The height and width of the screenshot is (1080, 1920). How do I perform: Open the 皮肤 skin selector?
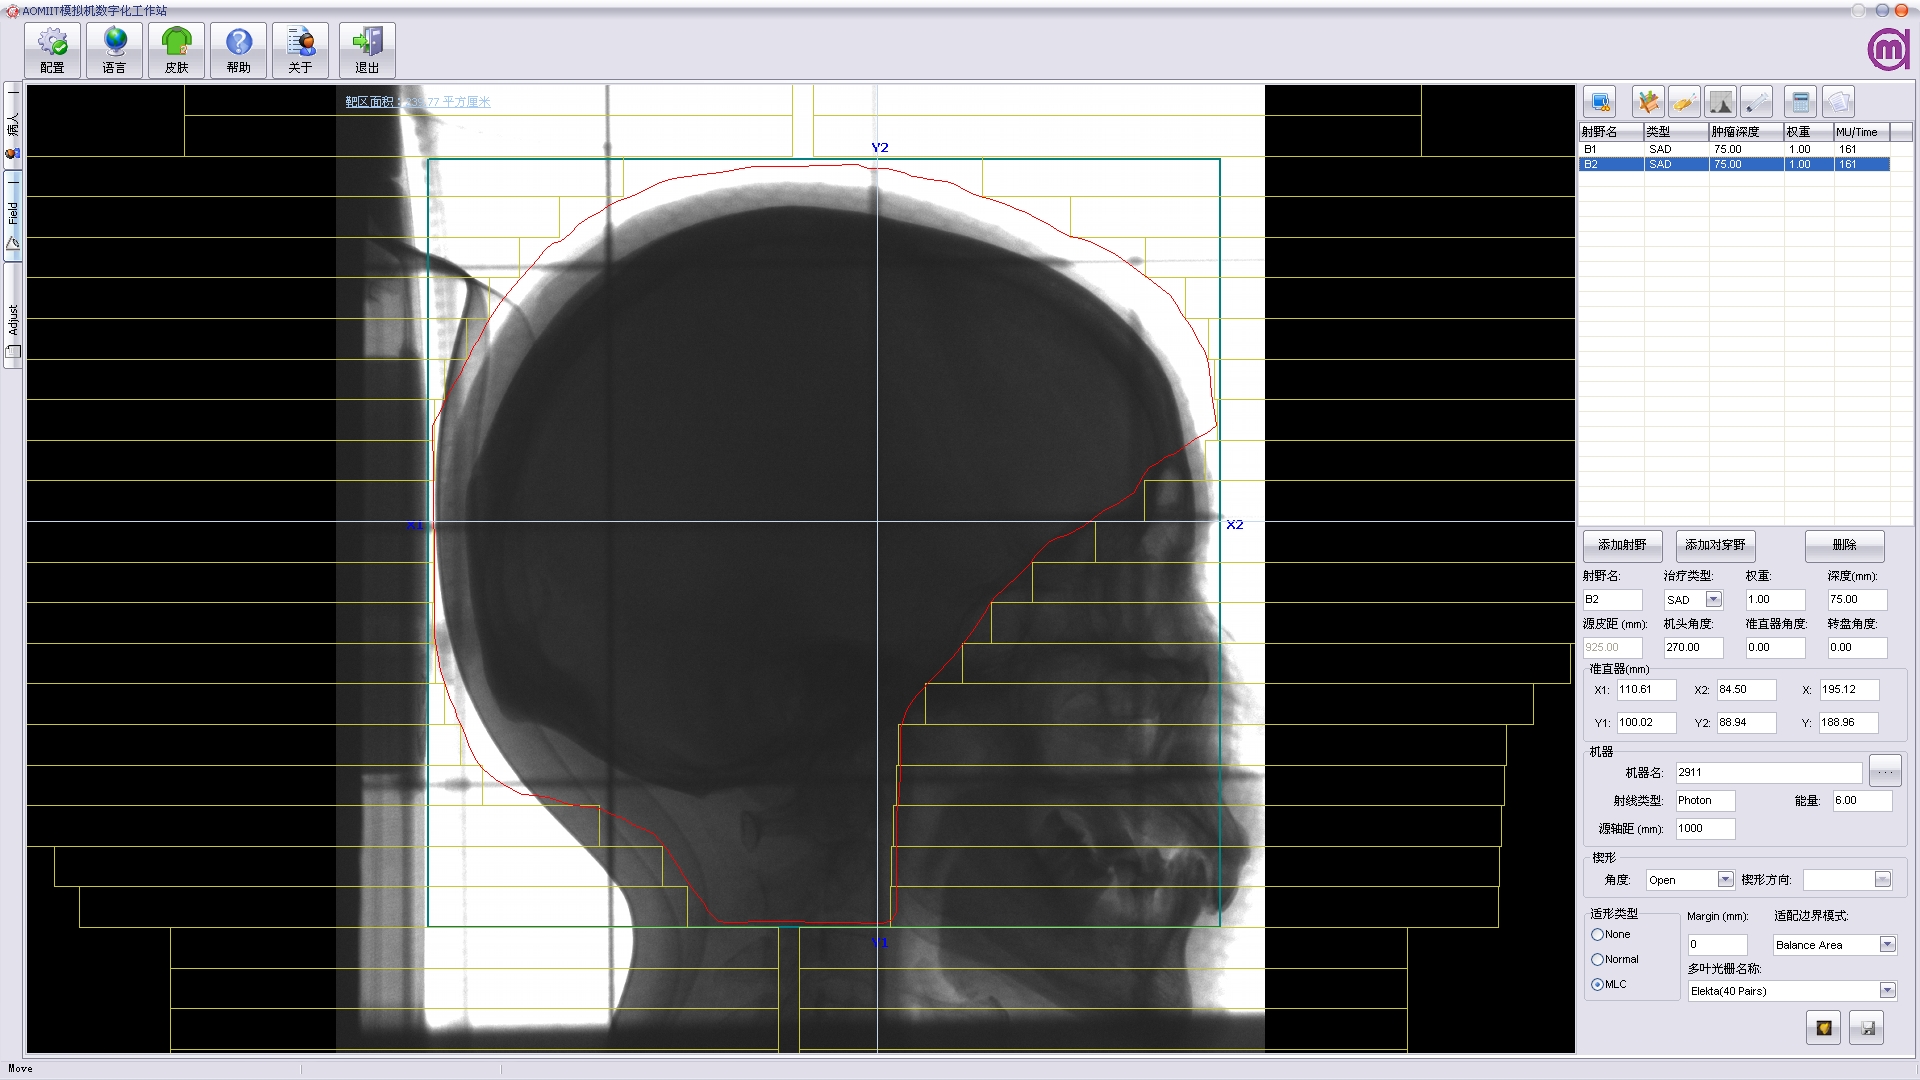tap(176, 50)
